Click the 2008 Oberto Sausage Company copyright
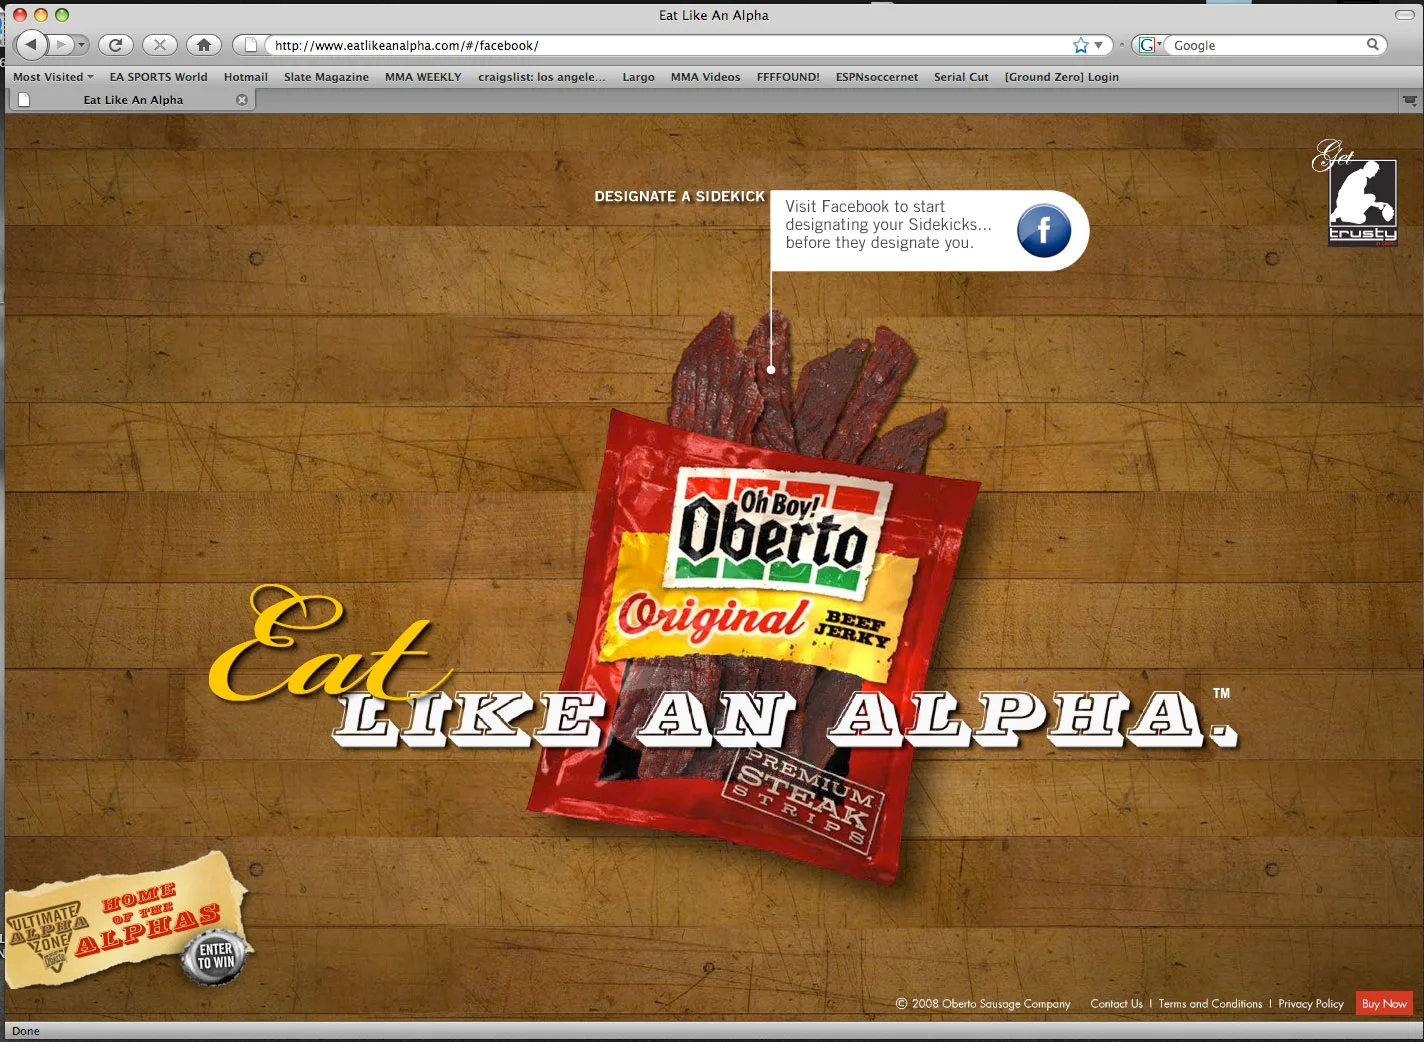This screenshot has width=1424, height=1042. [x=983, y=1004]
